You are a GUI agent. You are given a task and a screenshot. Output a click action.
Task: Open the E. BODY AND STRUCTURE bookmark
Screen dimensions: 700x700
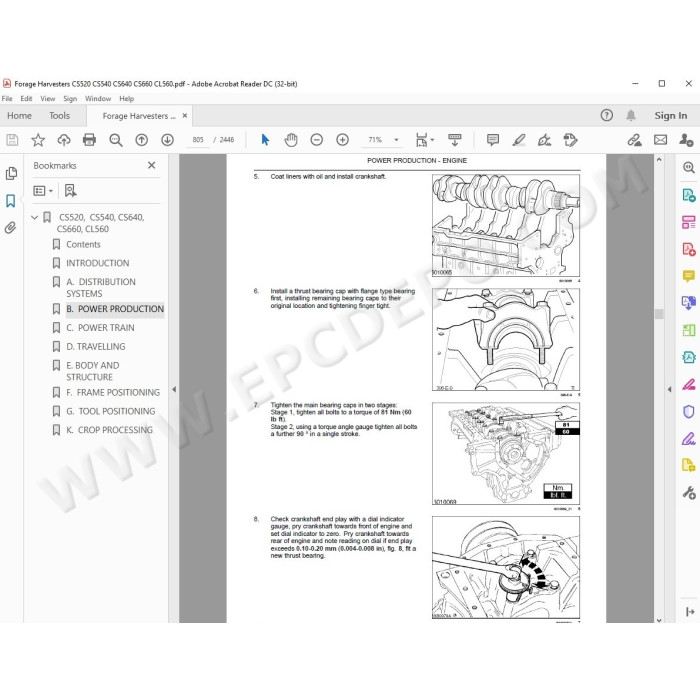click(x=92, y=371)
